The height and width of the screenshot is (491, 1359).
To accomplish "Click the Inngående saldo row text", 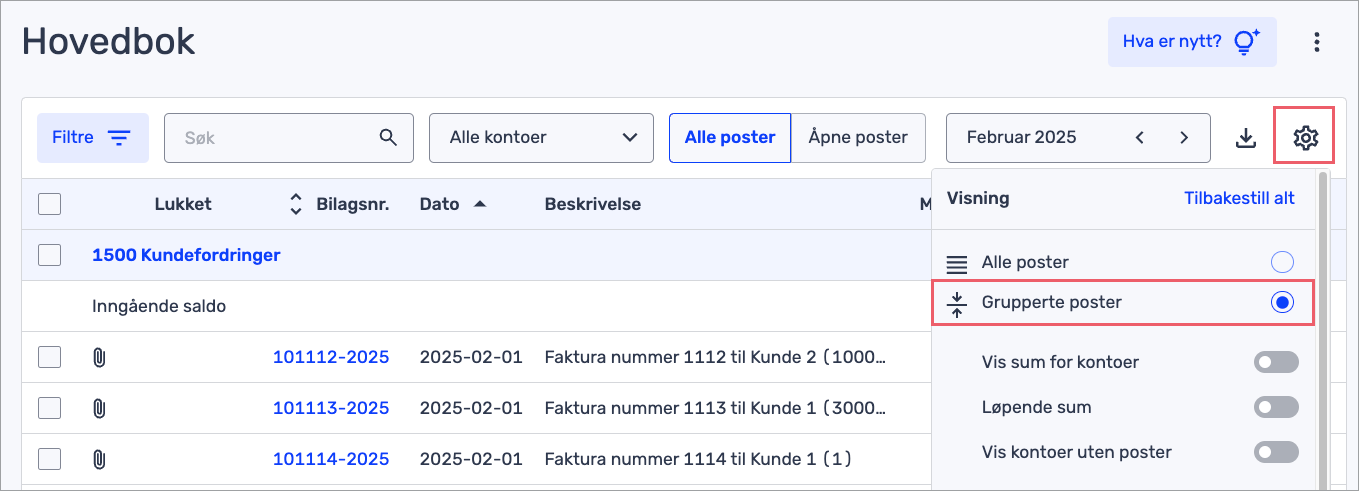I will click(x=159, y=306).
